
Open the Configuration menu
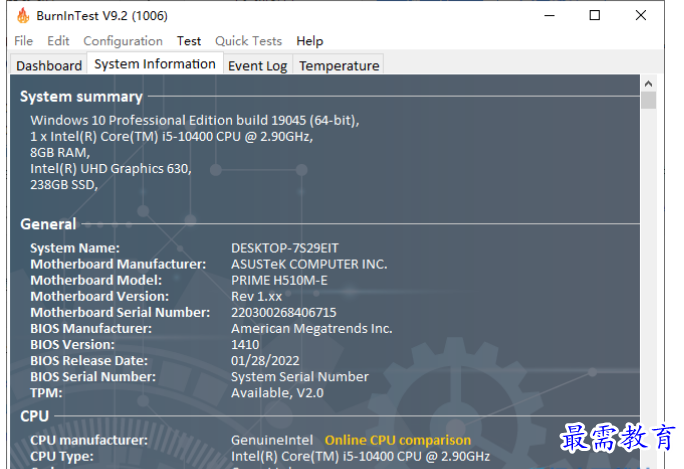point(123,41)
